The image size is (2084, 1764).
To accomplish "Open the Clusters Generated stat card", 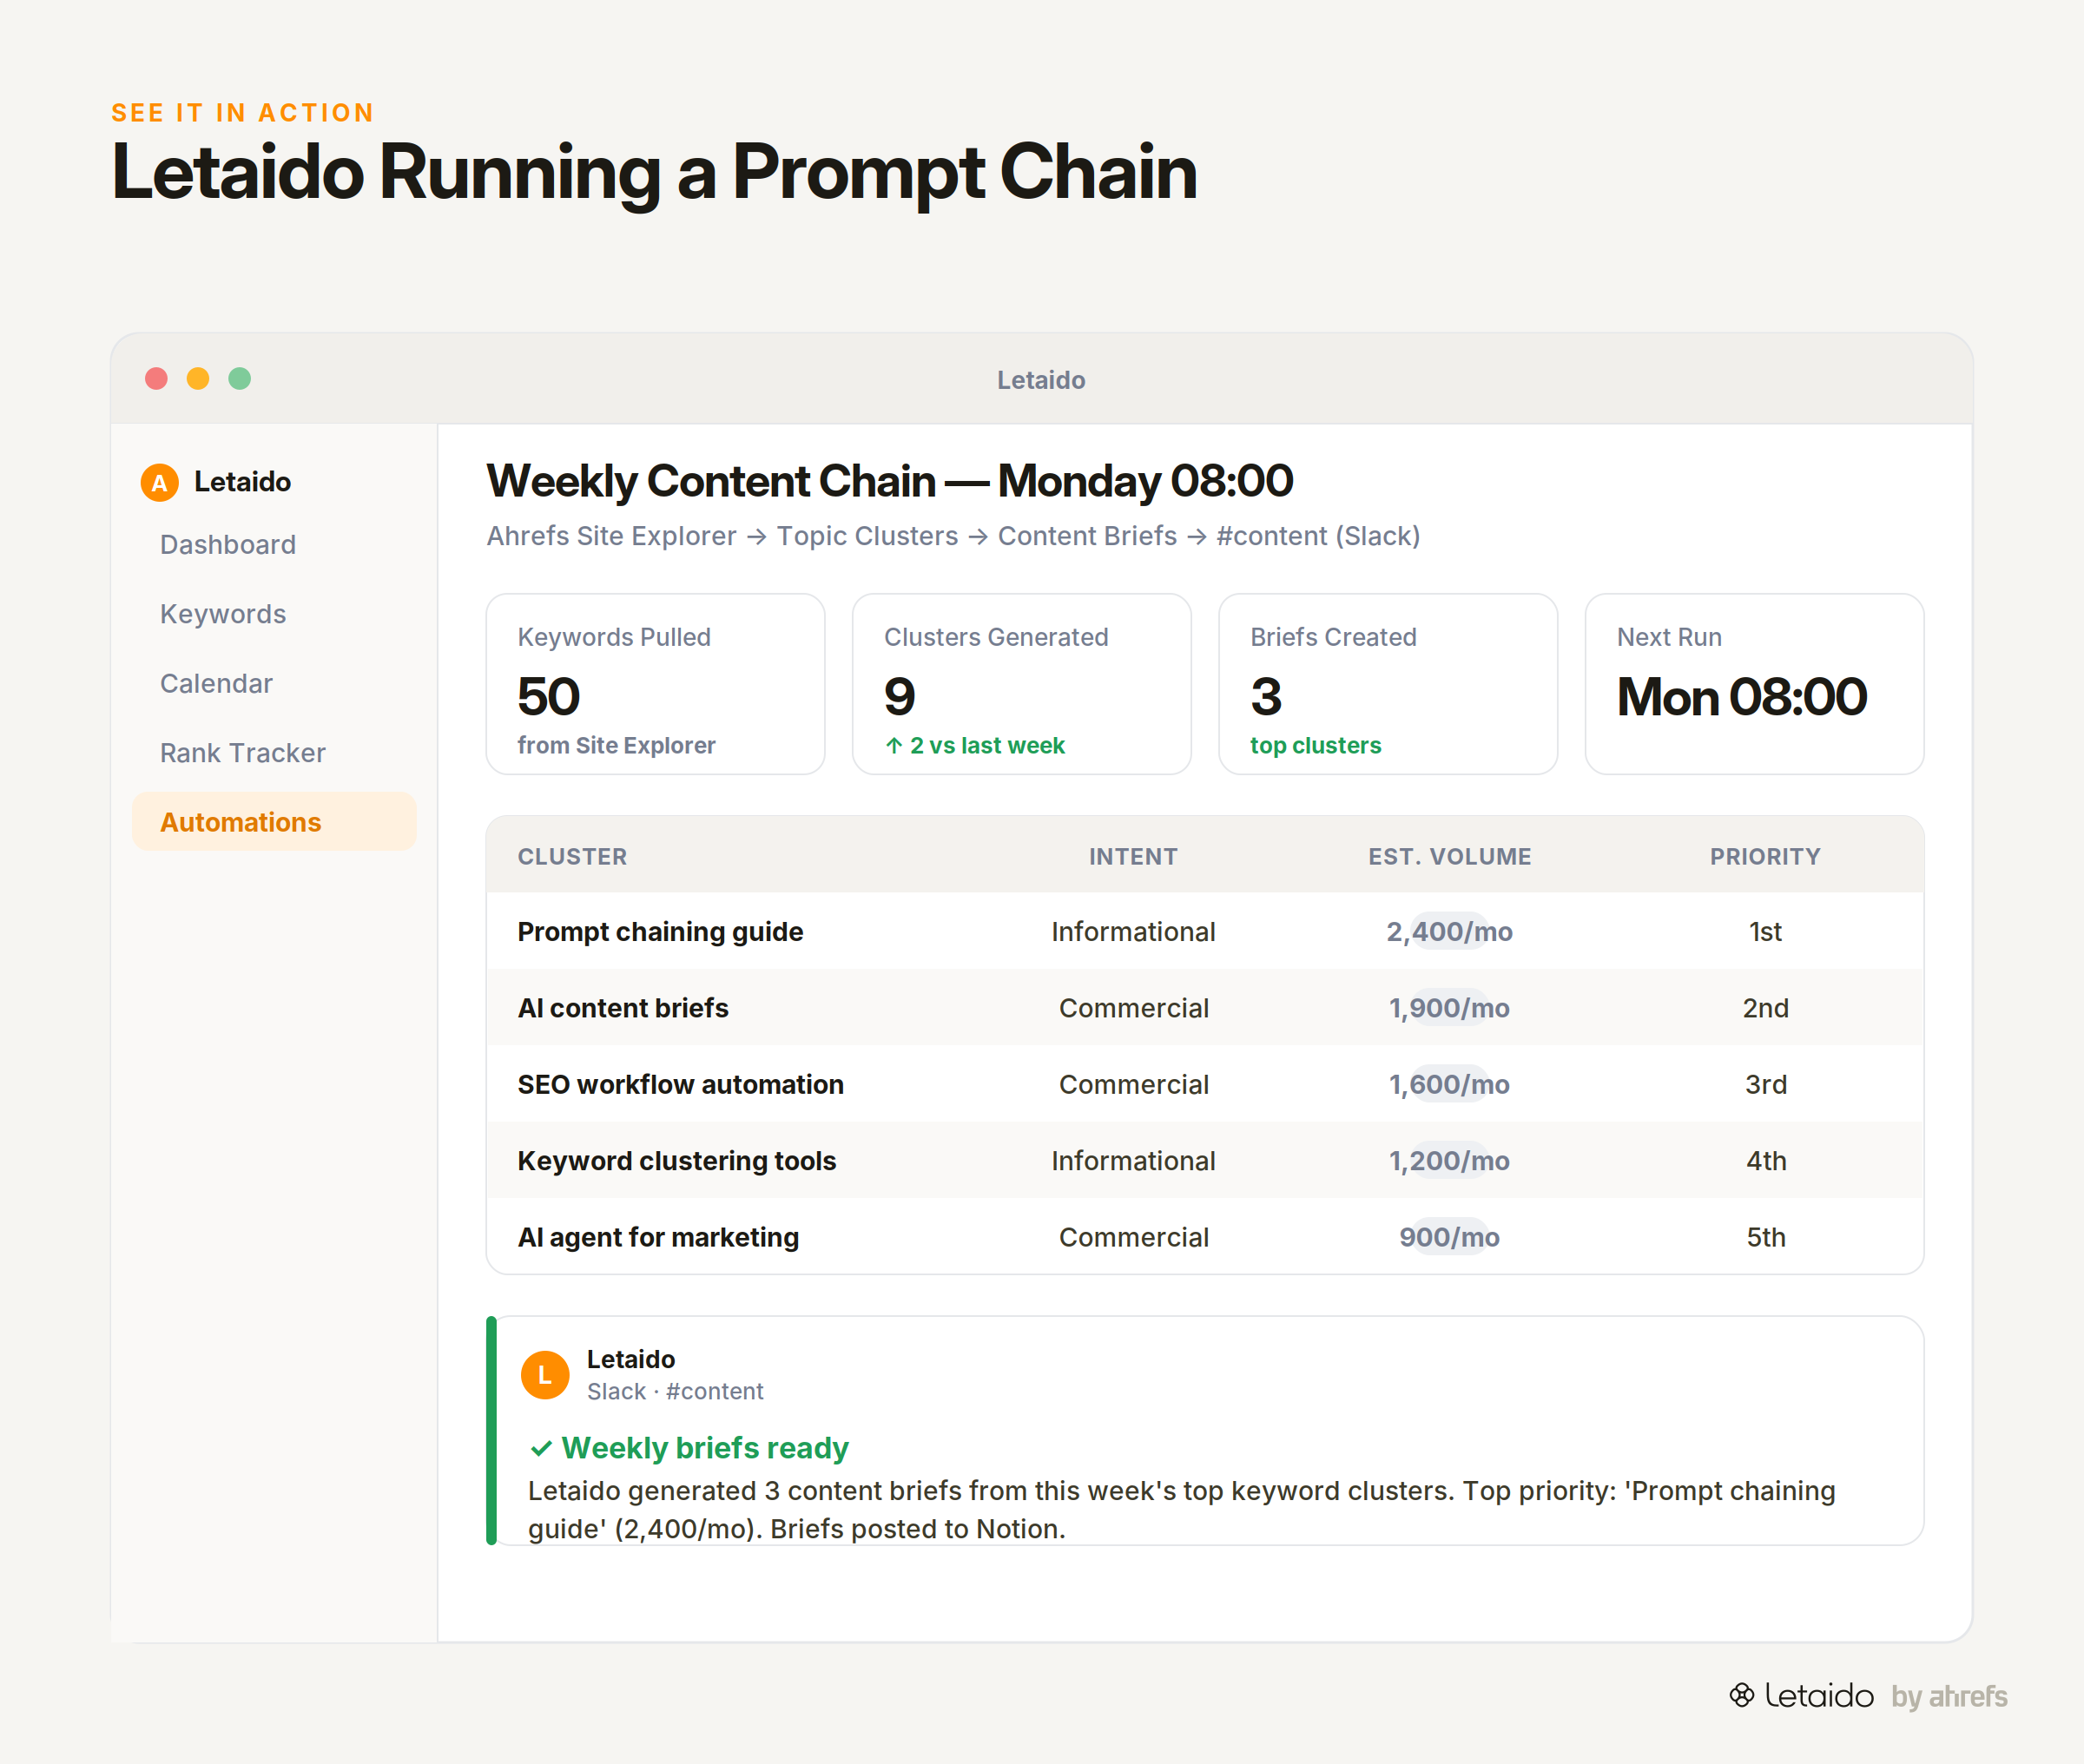I will (1022, 684).
